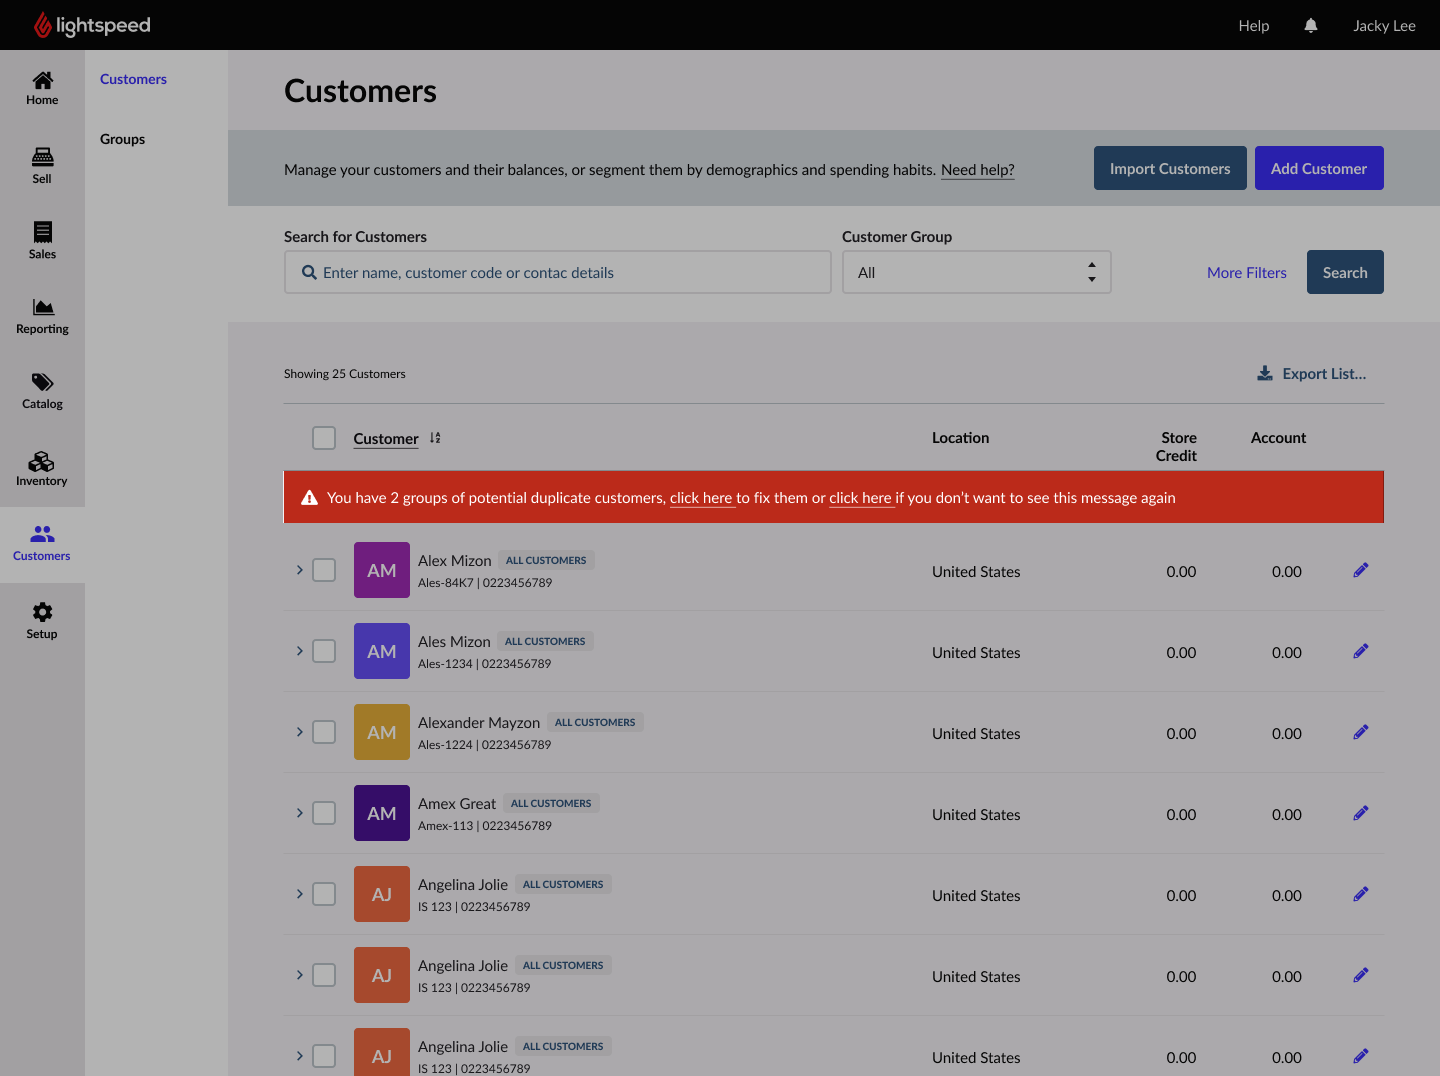
Task: Open the Customer Group dropdown
Action: tap(976, 272)
